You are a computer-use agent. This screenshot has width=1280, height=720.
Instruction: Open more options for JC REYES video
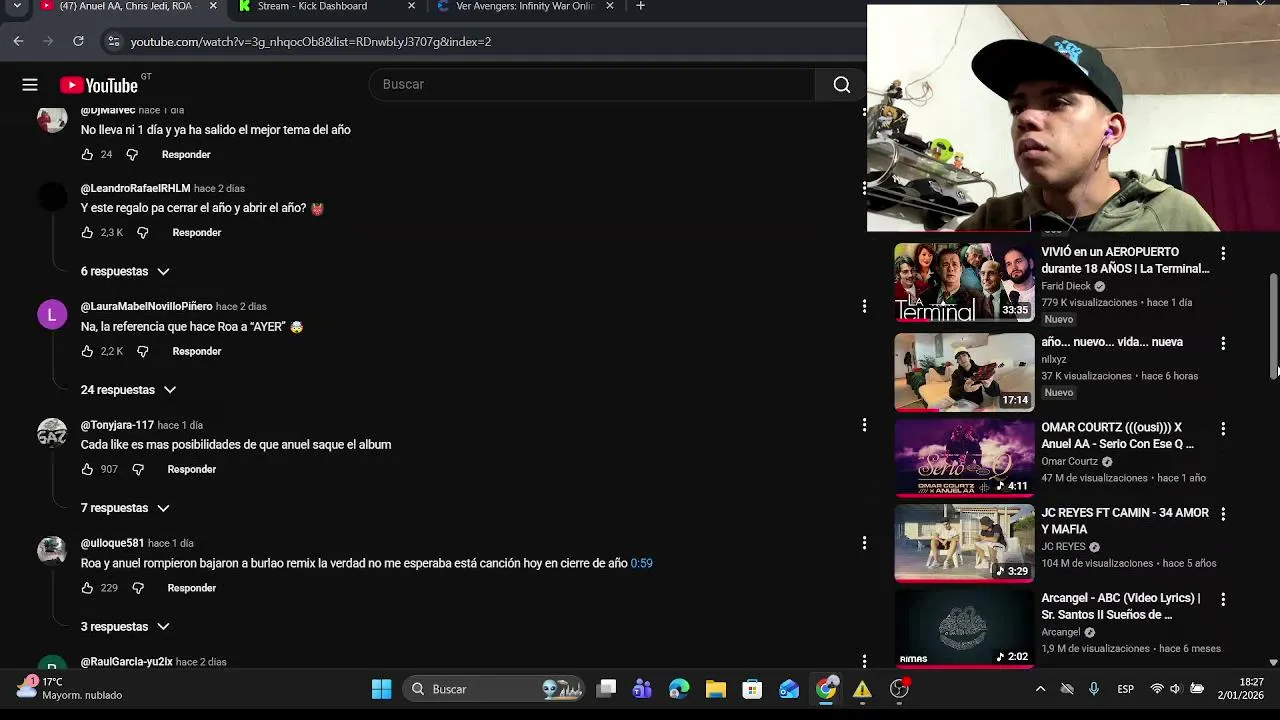coord(1223,514)
